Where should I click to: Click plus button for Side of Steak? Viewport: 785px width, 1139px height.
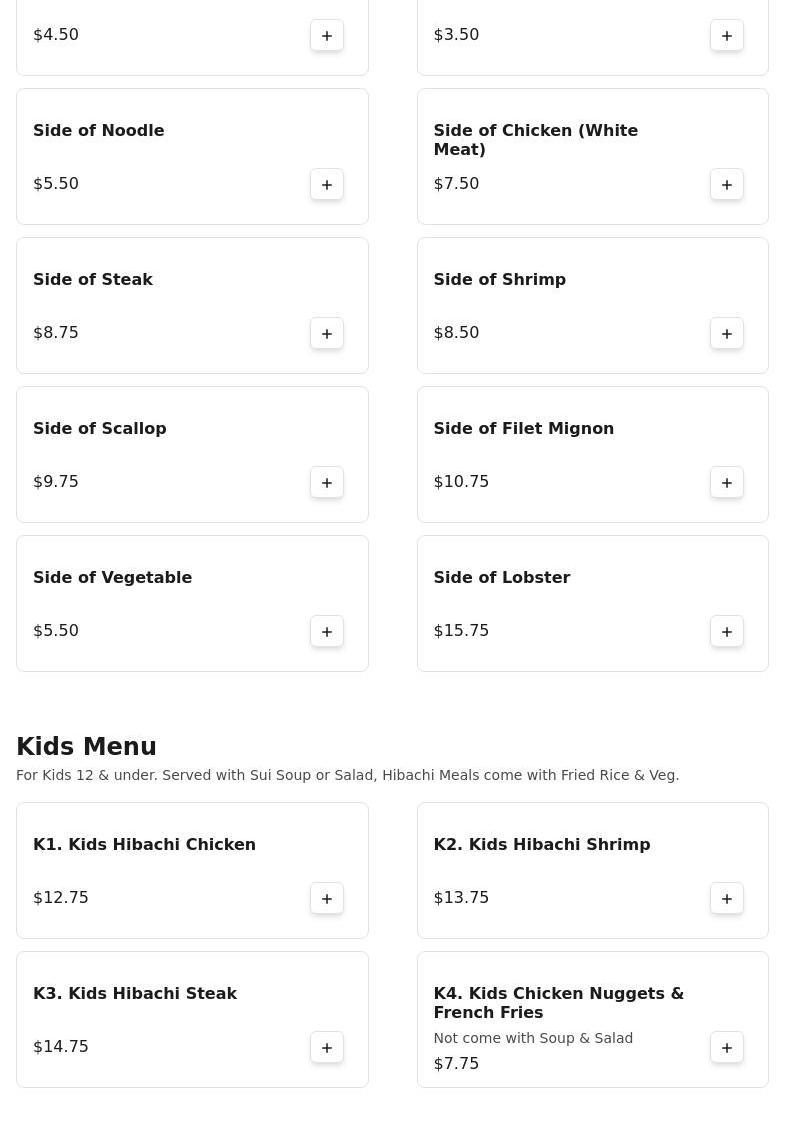327,333
